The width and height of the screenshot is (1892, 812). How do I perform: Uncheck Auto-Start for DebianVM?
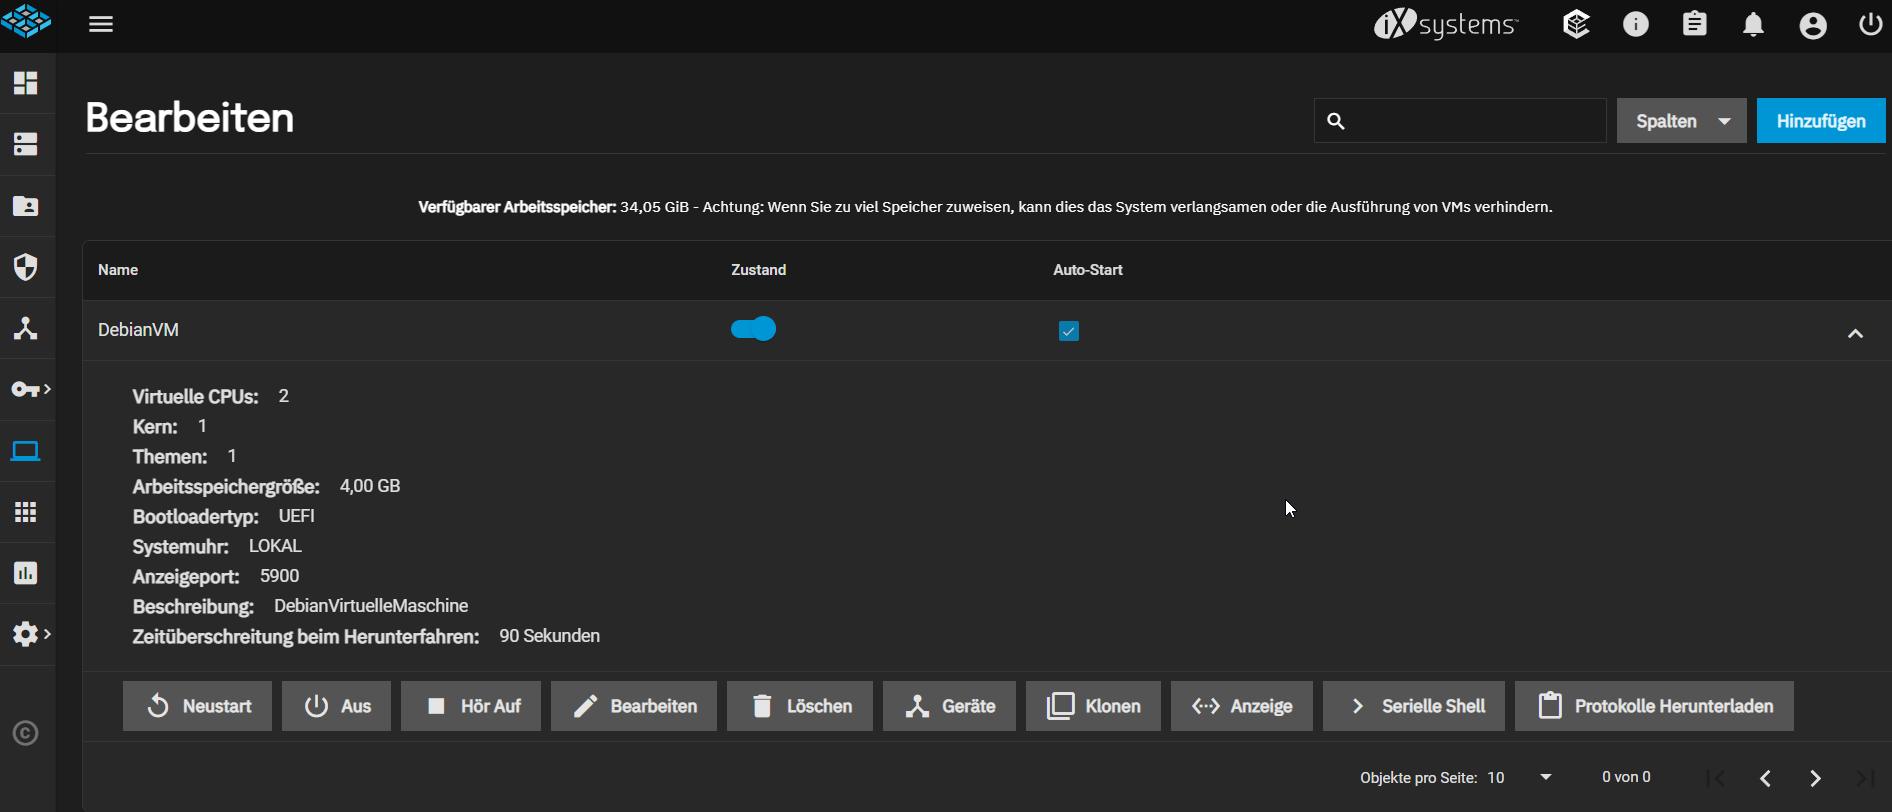coord(1068,331)
